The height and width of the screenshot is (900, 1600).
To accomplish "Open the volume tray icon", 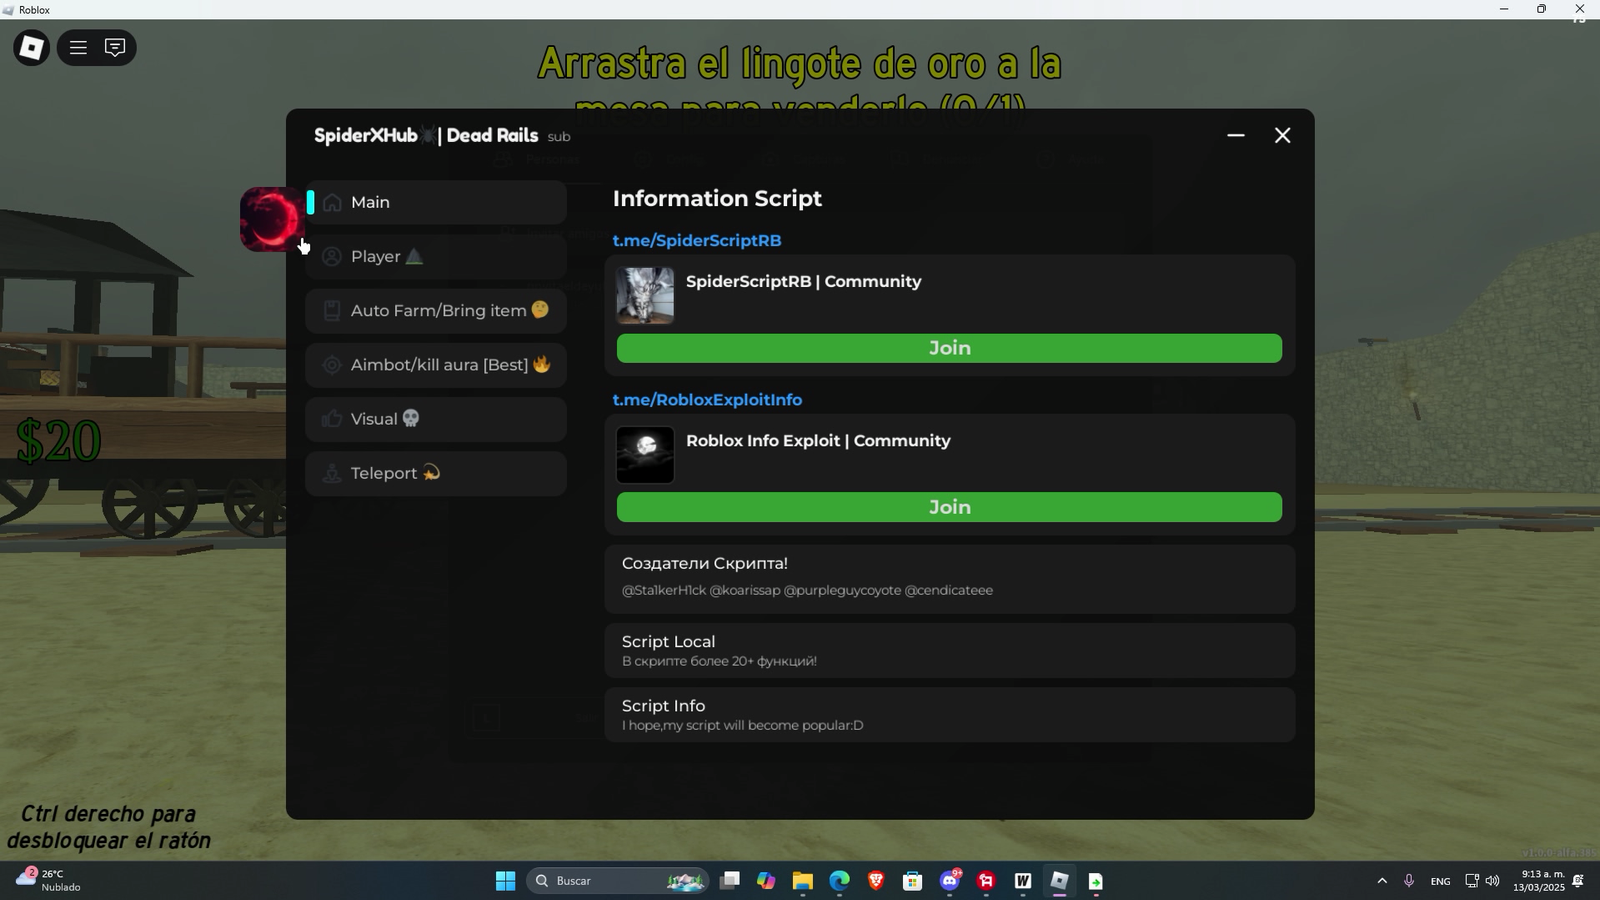I will pos(1493,881).
